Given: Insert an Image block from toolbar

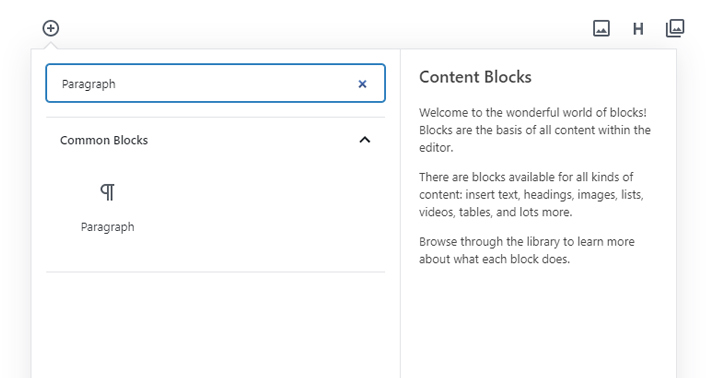Looking at the screenshot, I should click(601, 29).
